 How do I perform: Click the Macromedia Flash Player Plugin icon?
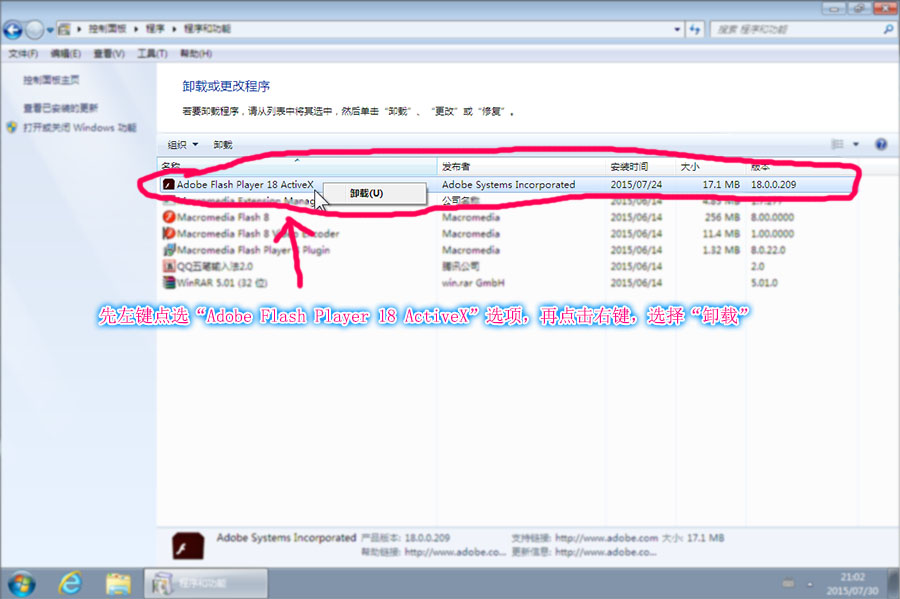pos(169,250)
